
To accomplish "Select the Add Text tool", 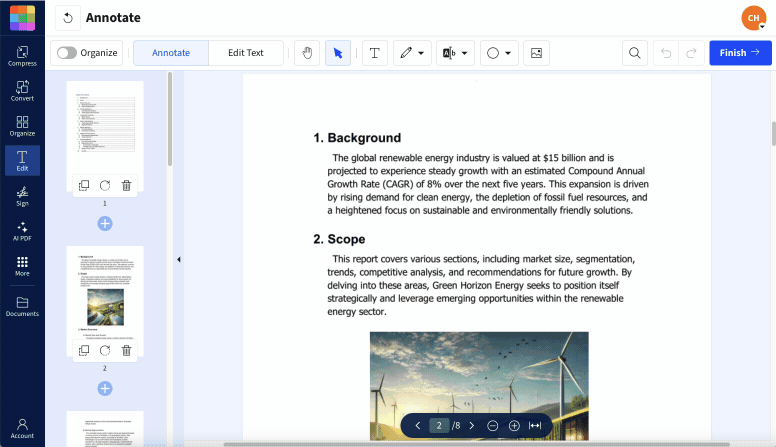I will click(375, 53).
